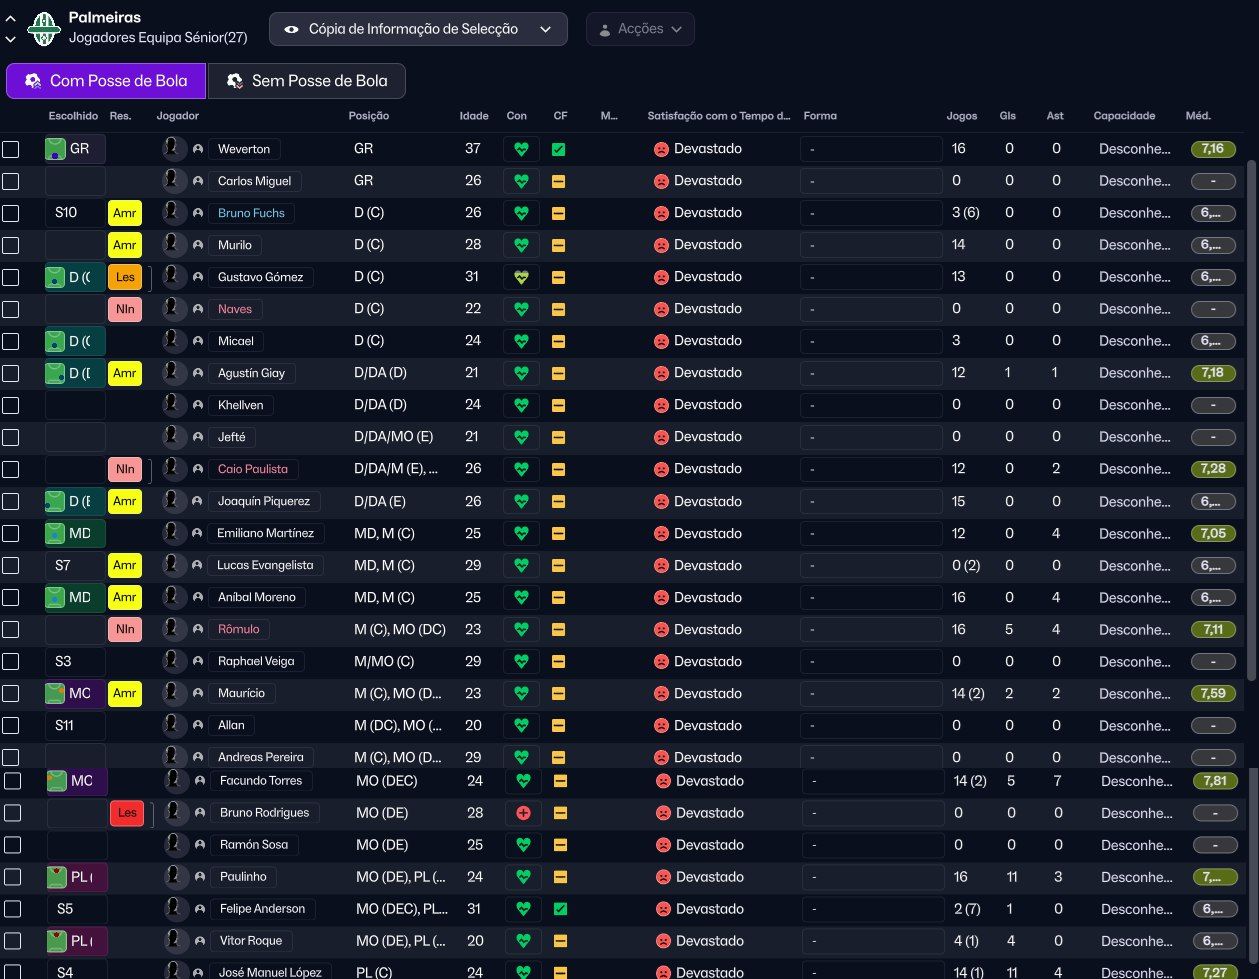Check the box for Facundo Torres' row
The height and width of the screenshot is (979, 1259).
click(x=12, y=781)
